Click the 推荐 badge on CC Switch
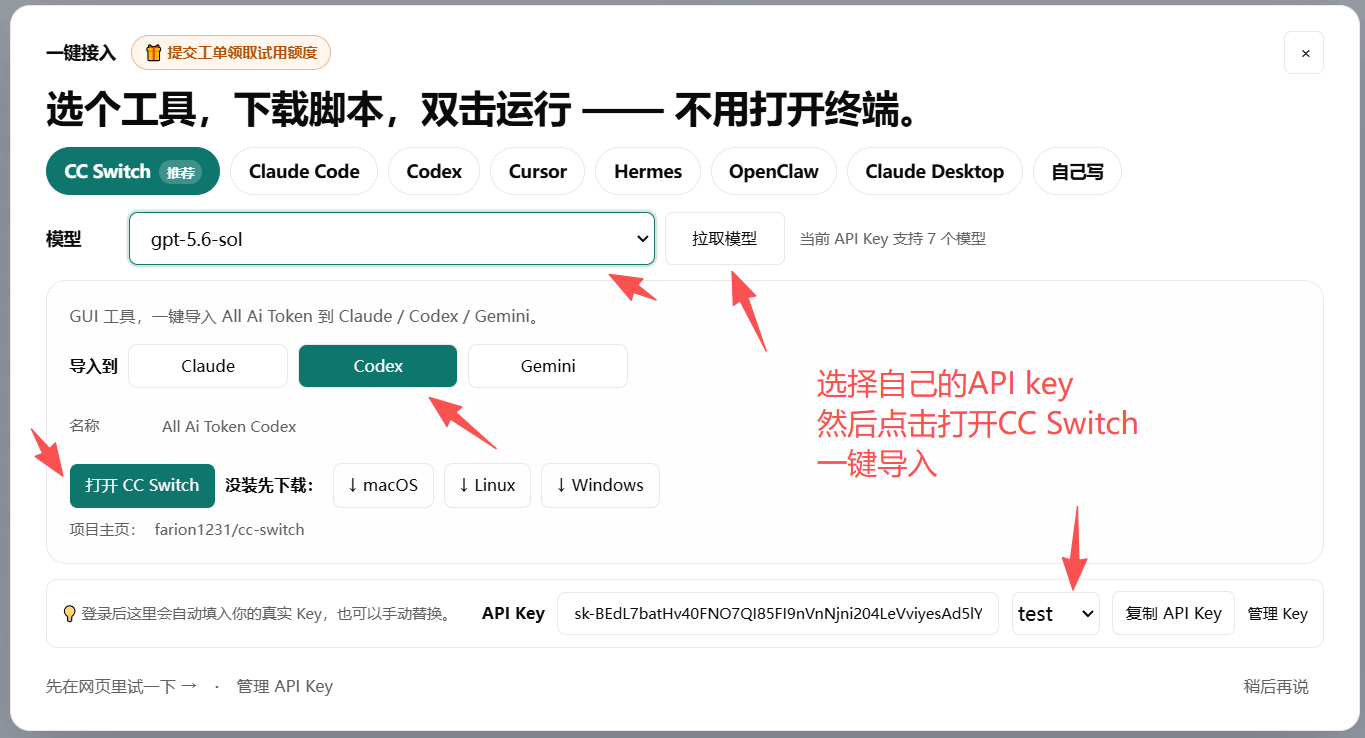 181,172
